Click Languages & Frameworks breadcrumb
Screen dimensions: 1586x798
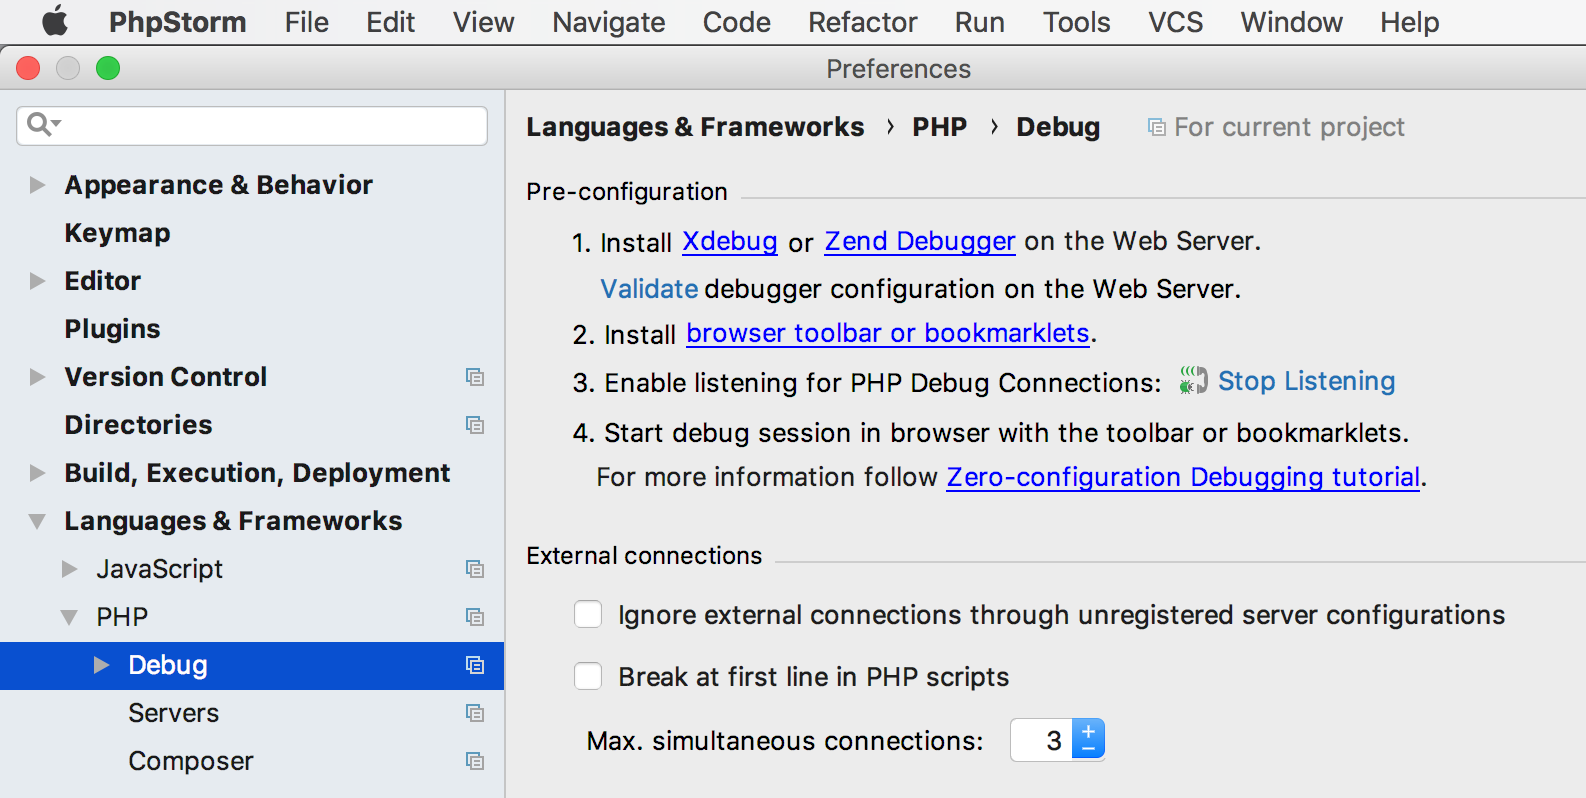[695, 127]
